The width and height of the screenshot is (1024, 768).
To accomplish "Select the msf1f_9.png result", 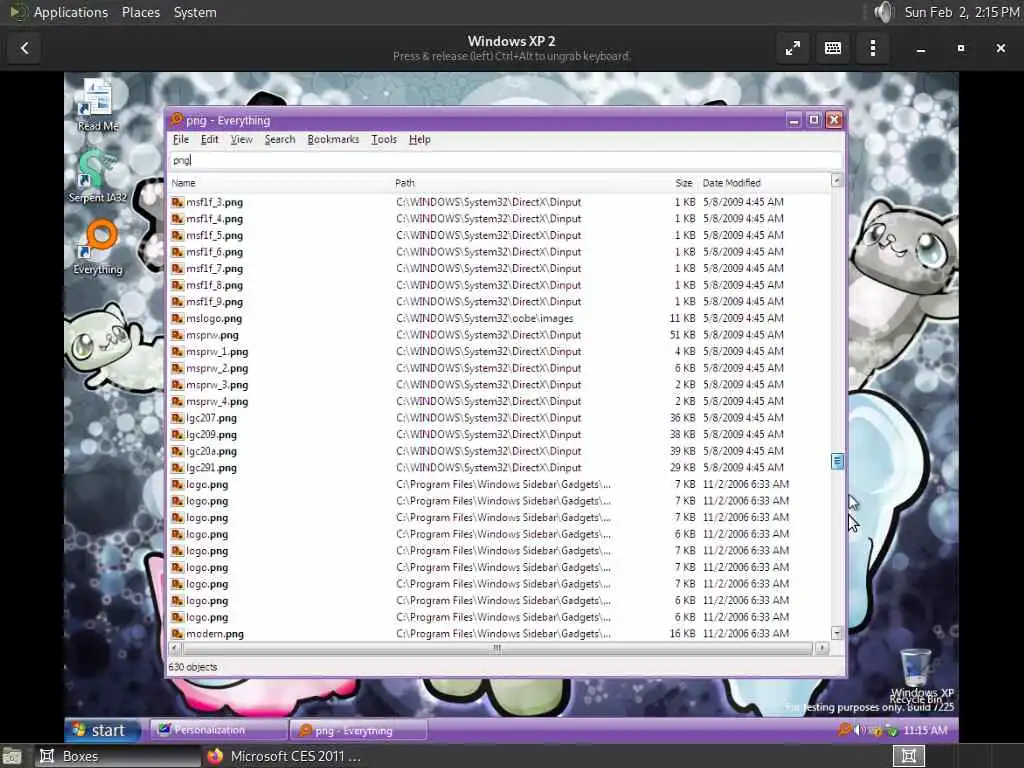I will [x=214, y=302].
